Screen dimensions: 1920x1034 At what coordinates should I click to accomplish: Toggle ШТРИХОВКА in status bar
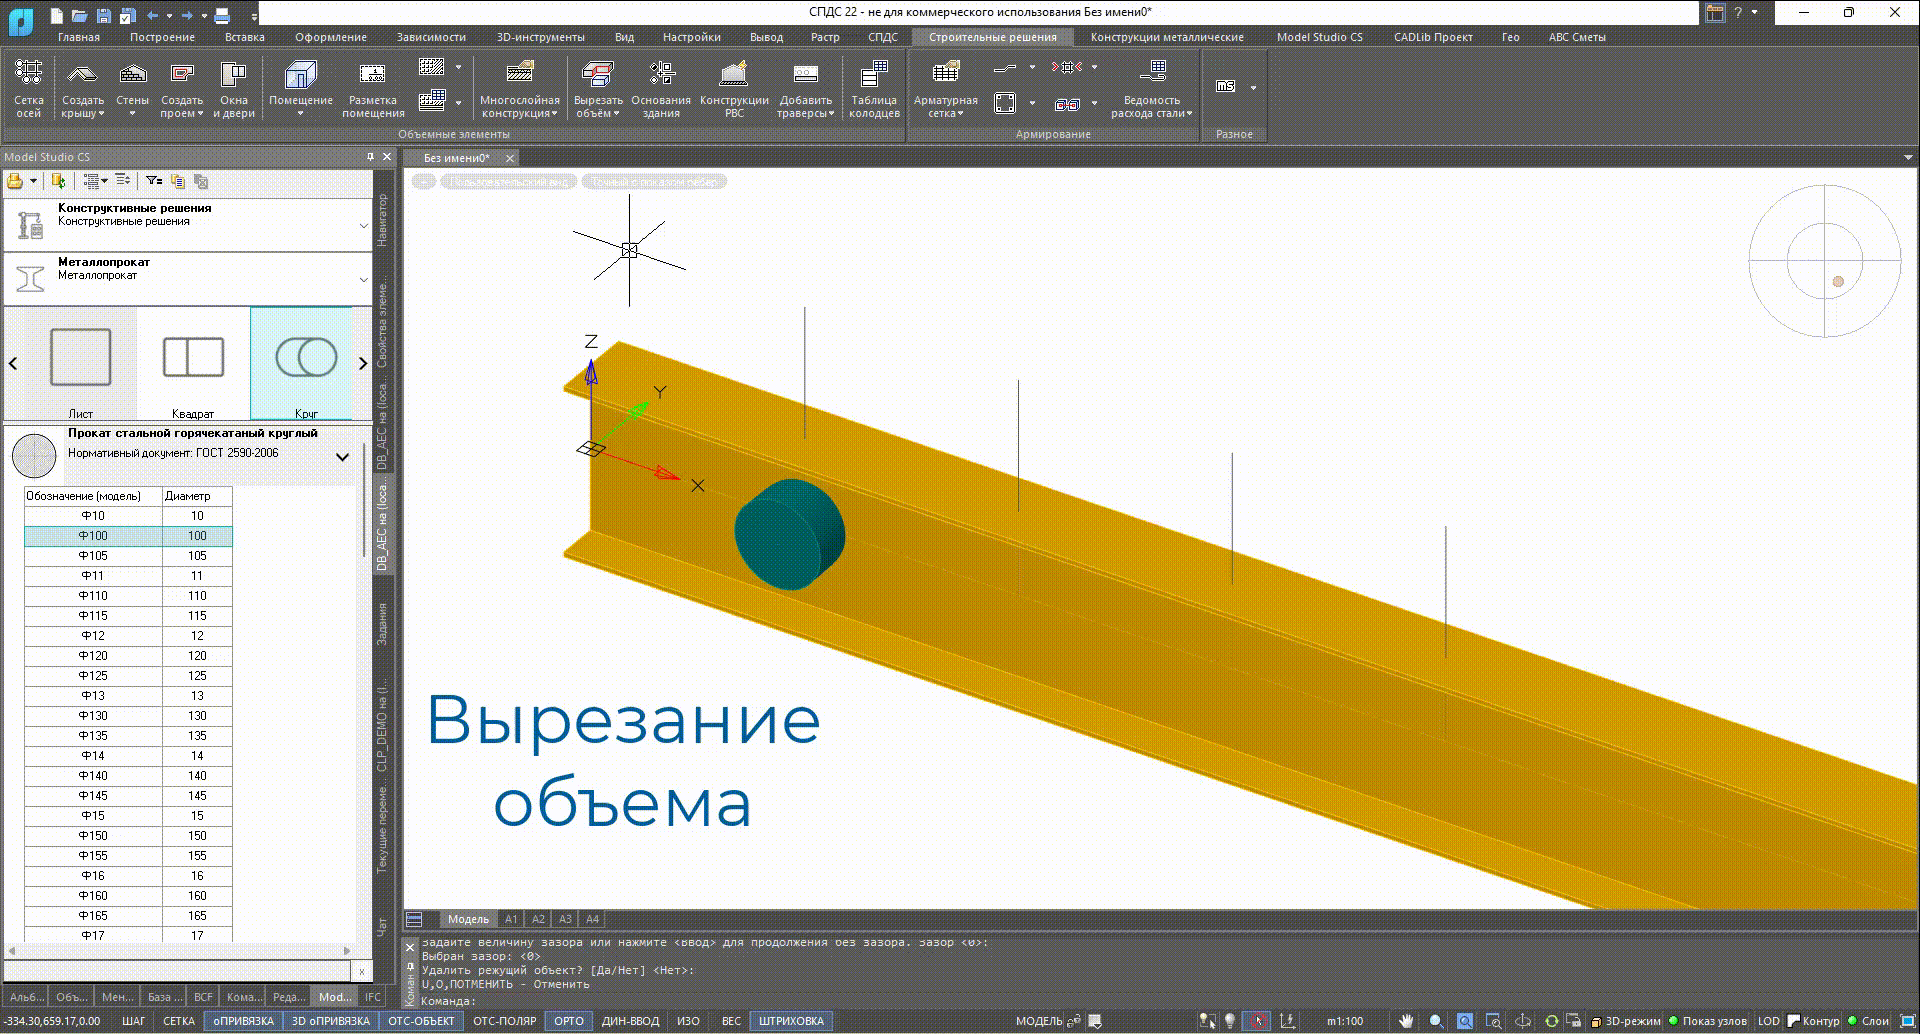tap(791, 1021)
